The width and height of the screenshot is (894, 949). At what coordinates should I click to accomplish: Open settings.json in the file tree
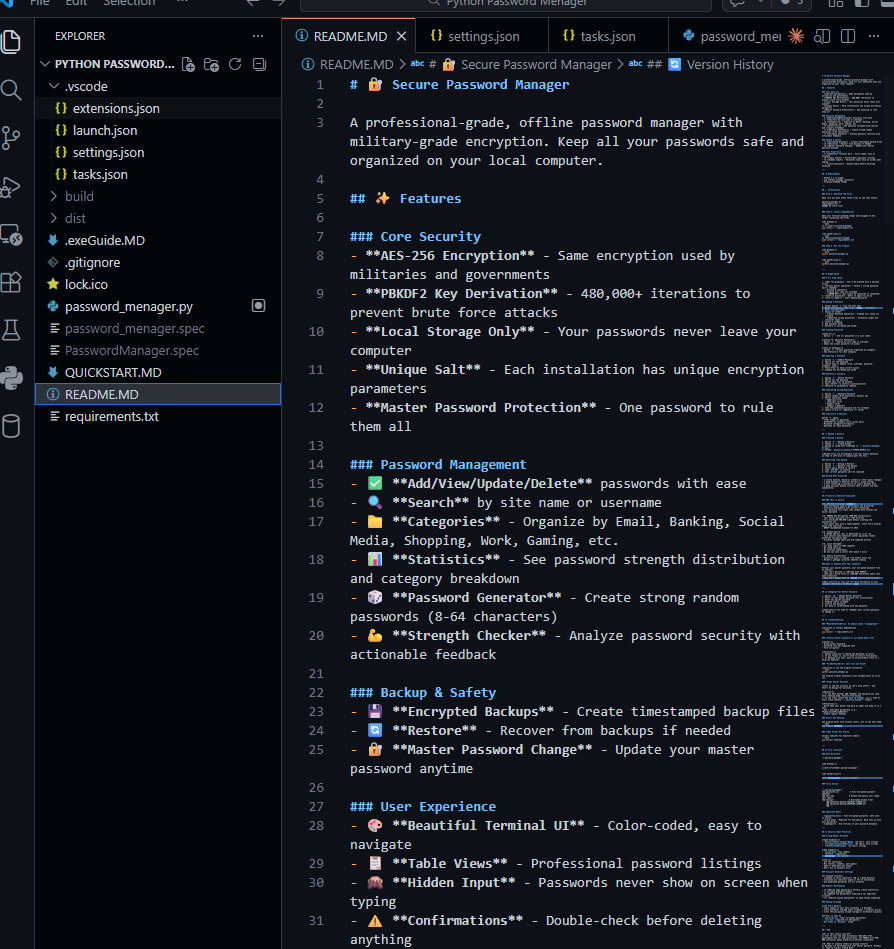point(158,152)
